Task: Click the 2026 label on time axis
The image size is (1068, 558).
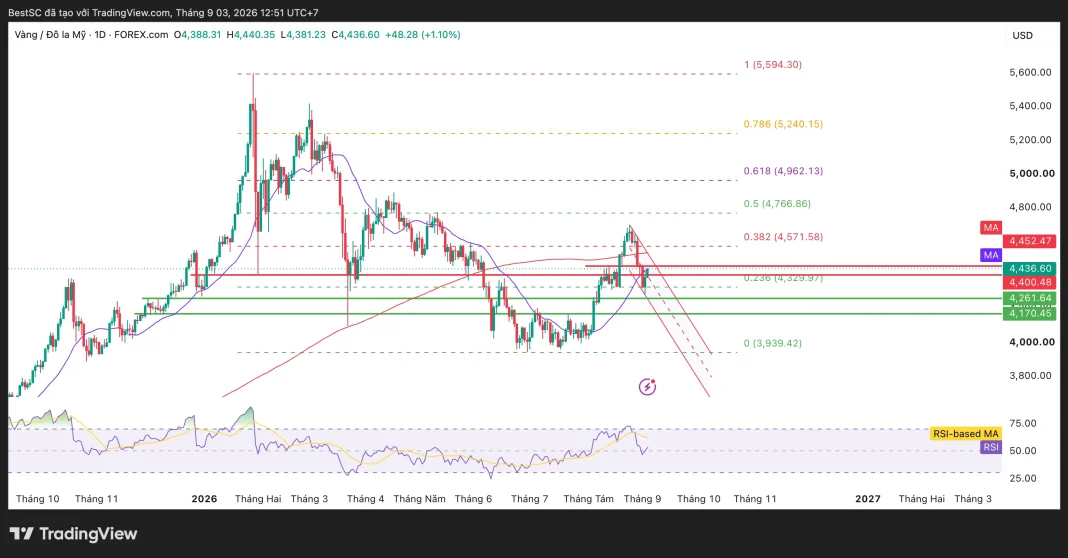Action: click(204, 499)
